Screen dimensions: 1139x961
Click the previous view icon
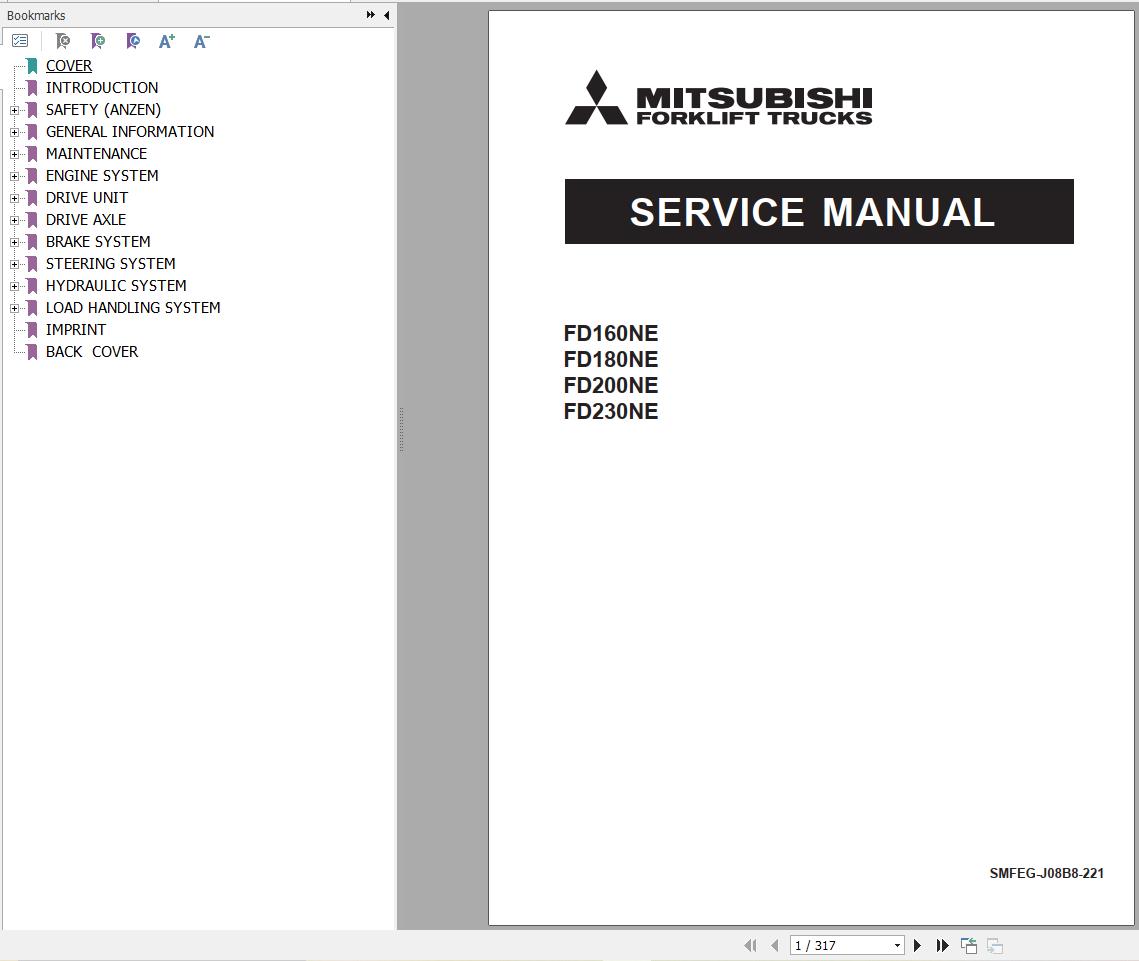[x=968, y=945]
